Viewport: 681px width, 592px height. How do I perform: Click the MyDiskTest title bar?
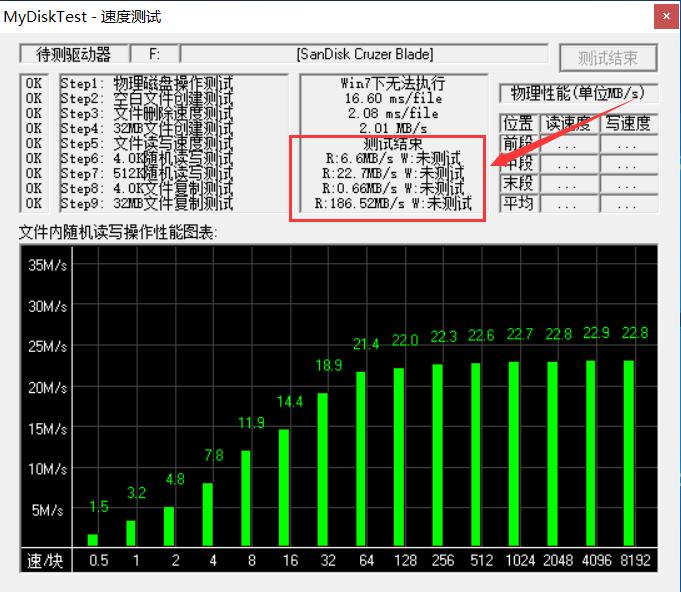pyautogui.click(x=300, y=16)
